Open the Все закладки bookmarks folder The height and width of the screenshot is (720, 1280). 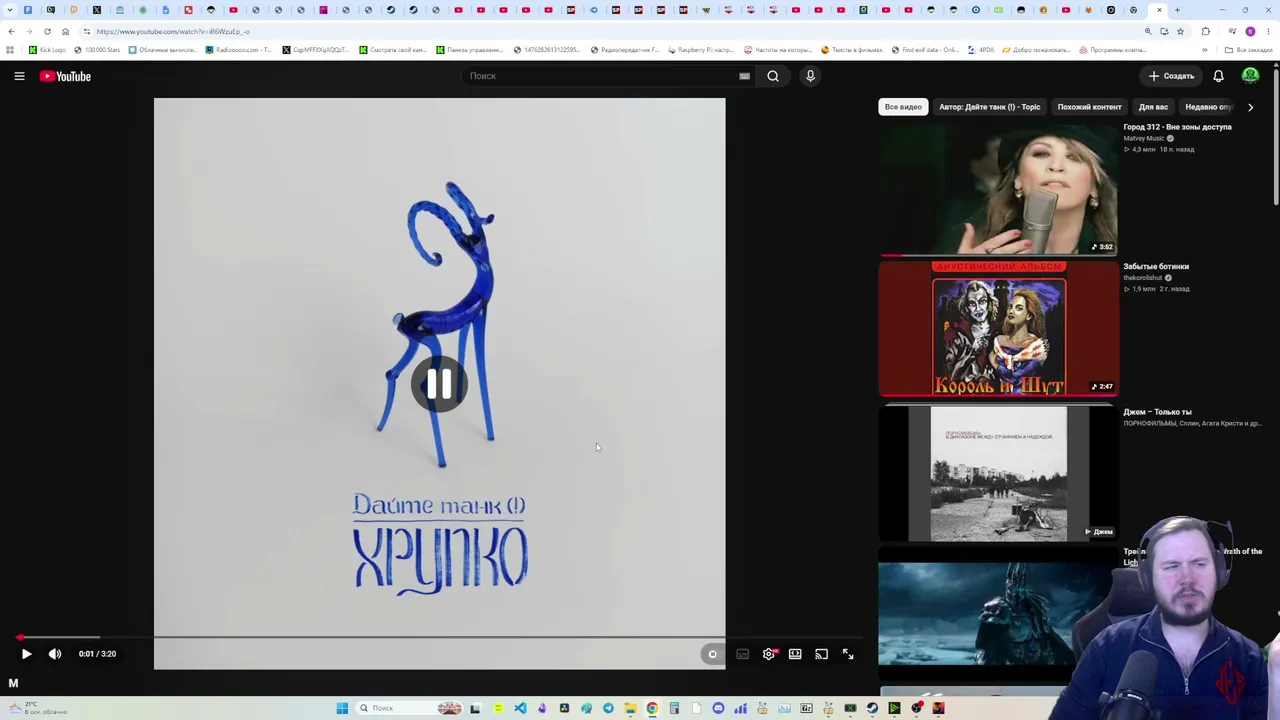click(1249, 50)
